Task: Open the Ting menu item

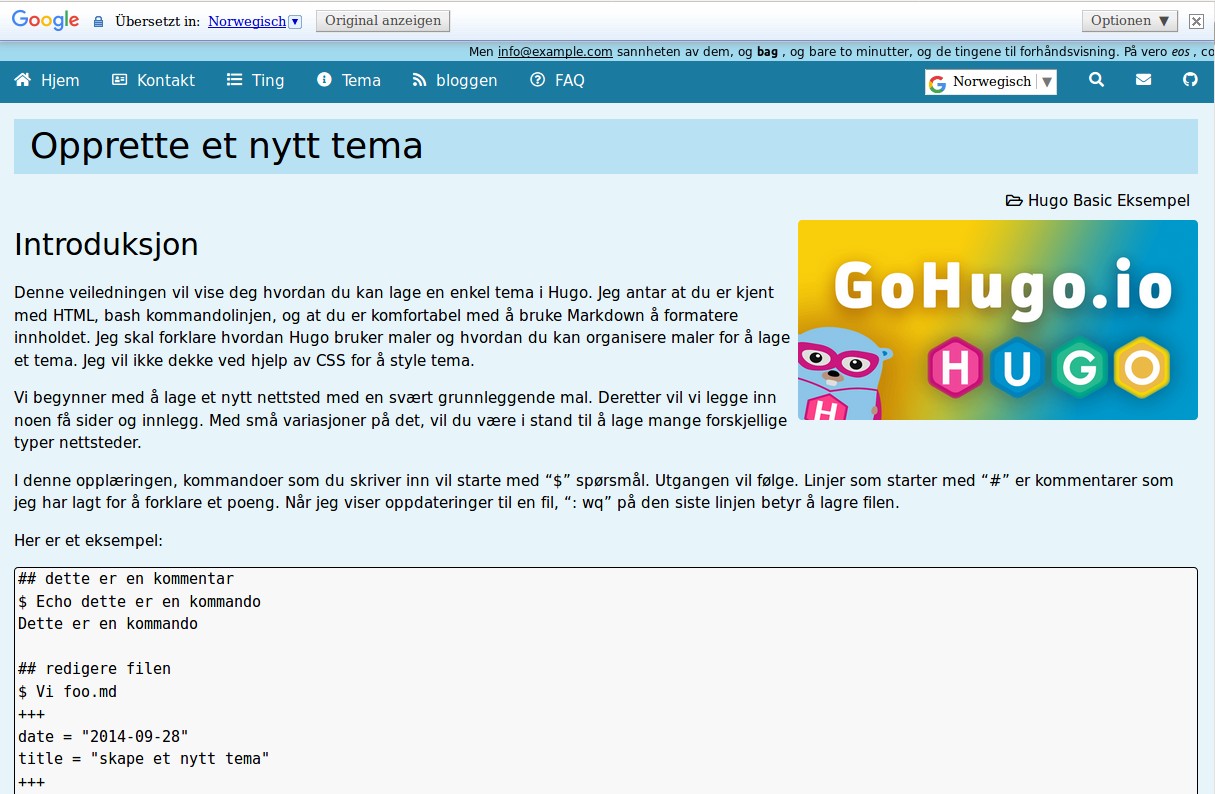Action: pos(256,80)
